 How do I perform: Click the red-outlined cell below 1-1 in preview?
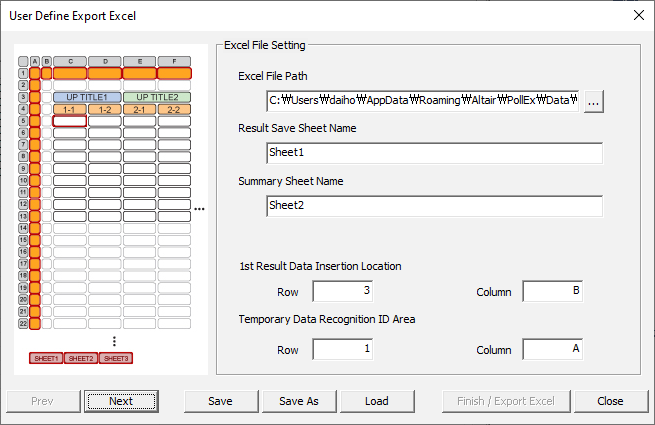70,121
